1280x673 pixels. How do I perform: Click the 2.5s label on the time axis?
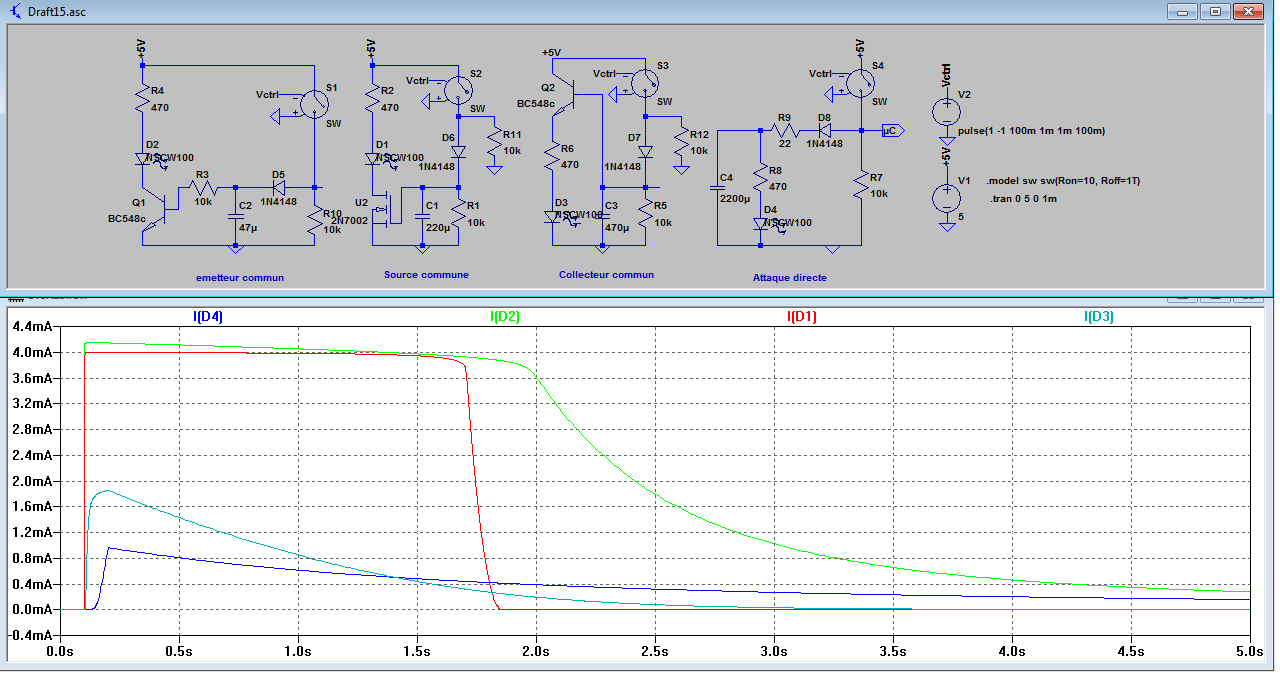(x=654, y=651)
